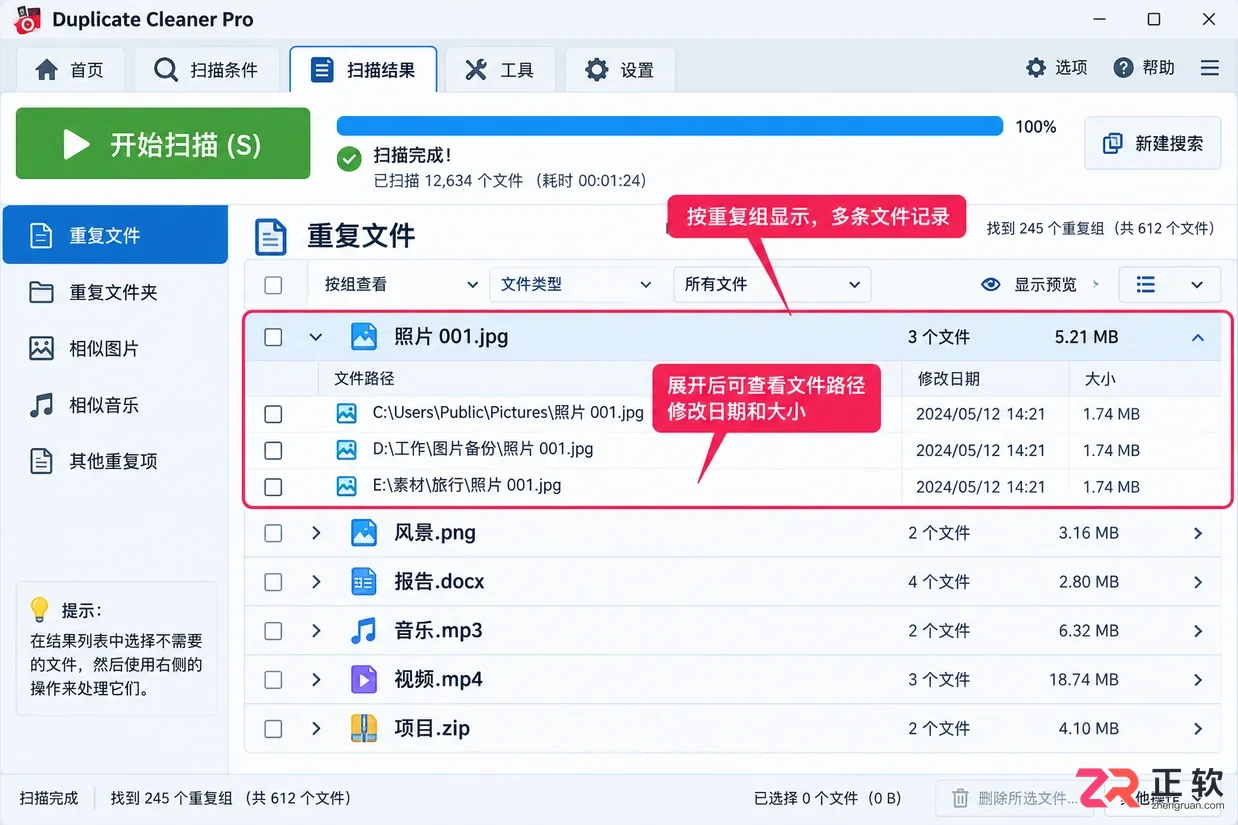
Task: Toggle 显示预览 eye icon
Action: 991,285
